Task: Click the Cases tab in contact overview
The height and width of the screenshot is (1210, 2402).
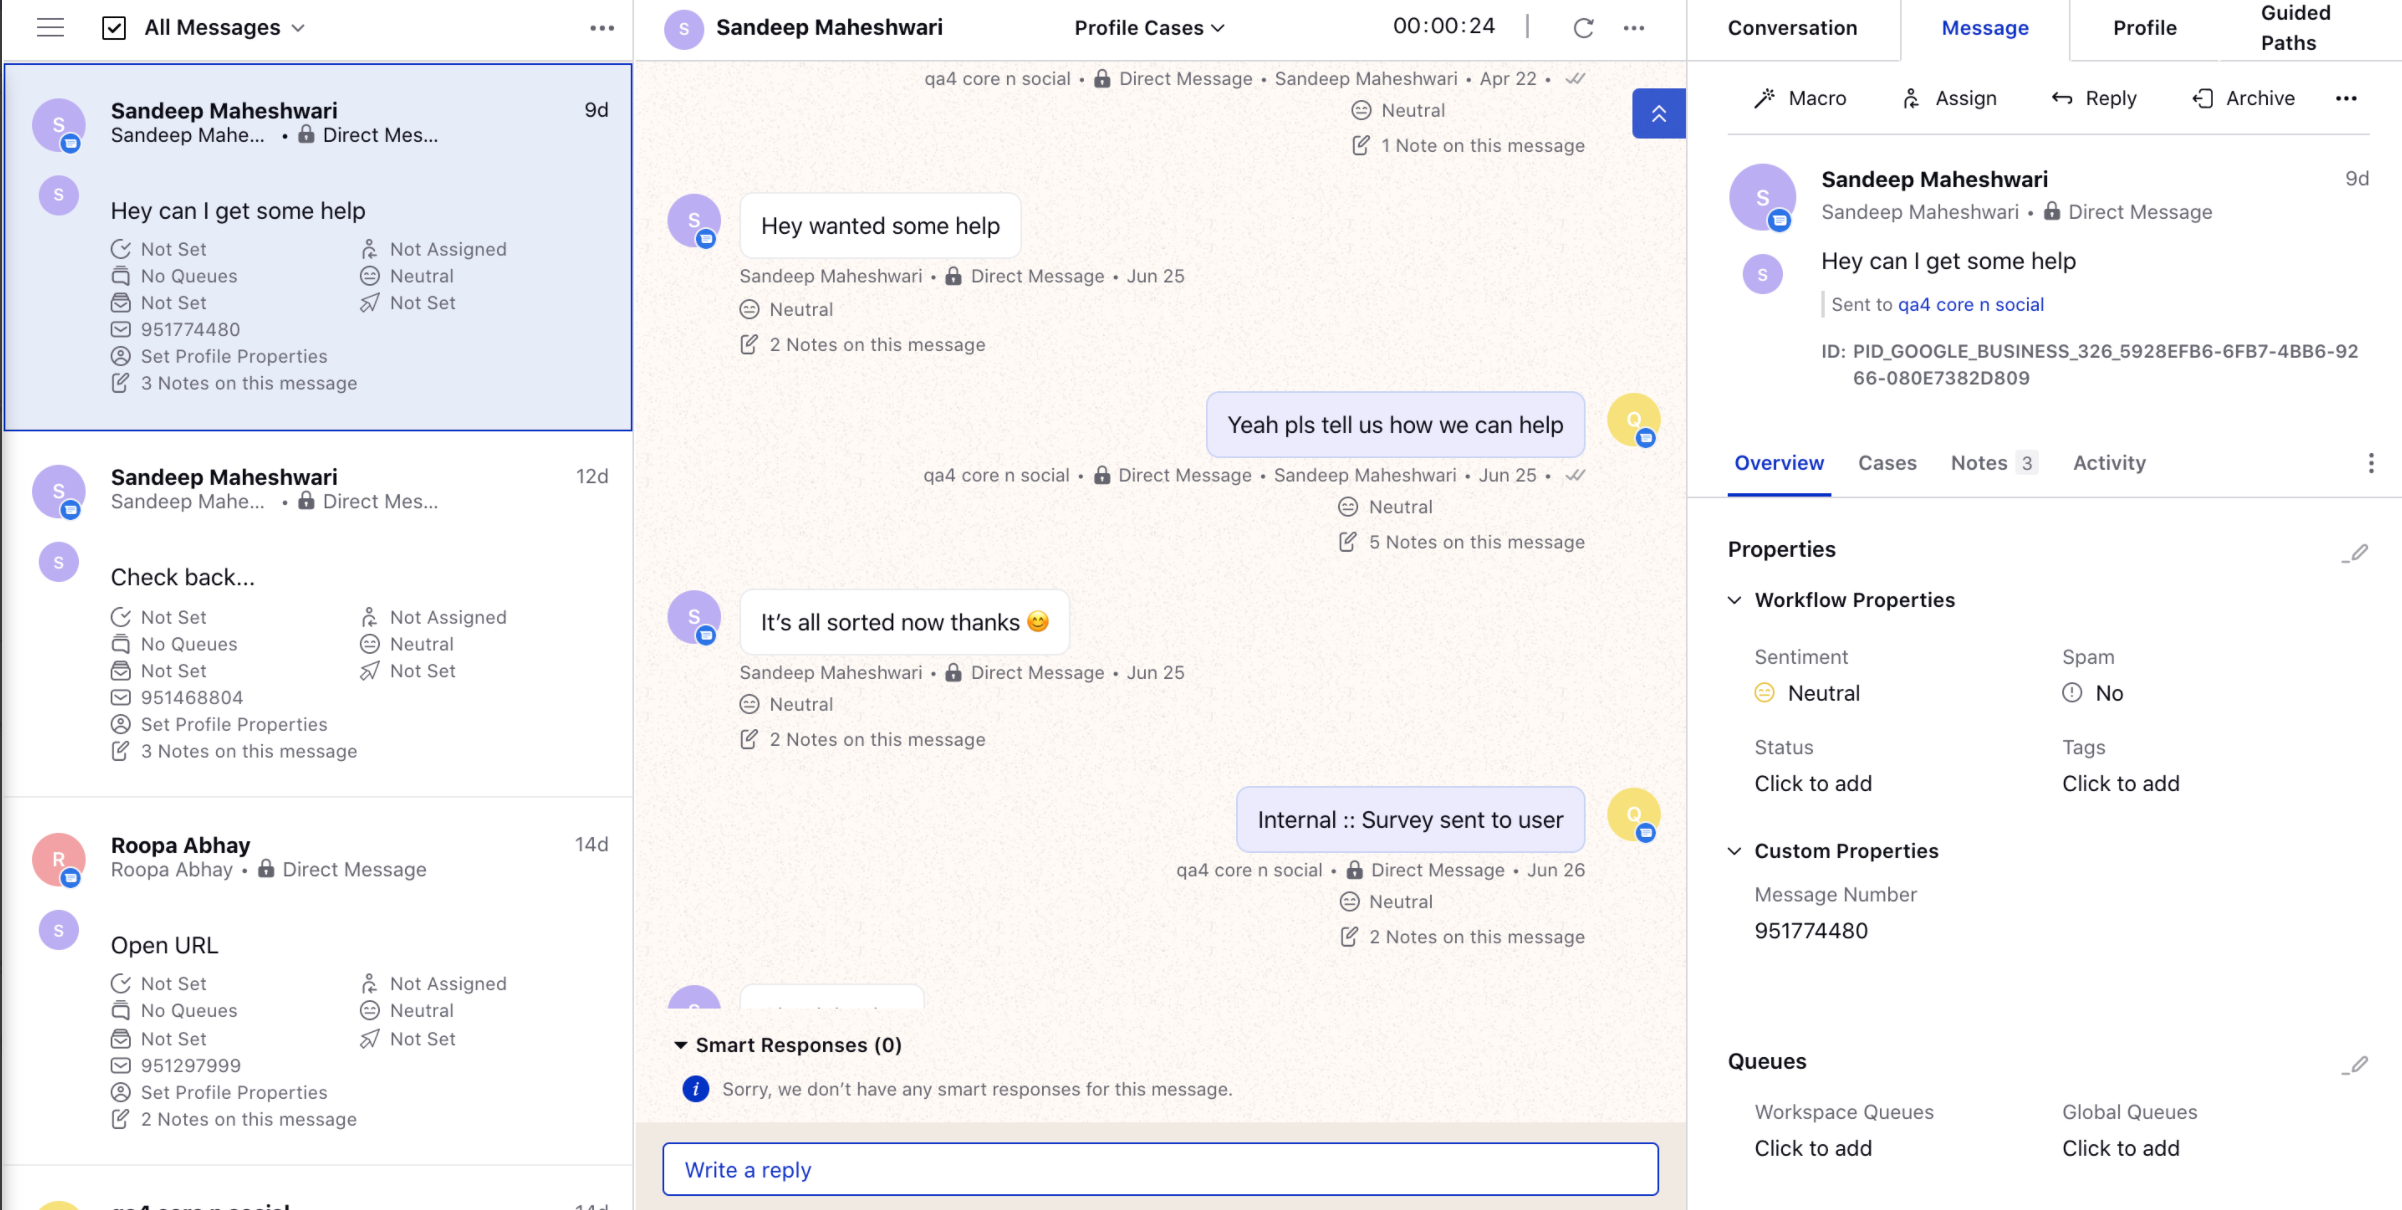Action: coord(1887,461)
